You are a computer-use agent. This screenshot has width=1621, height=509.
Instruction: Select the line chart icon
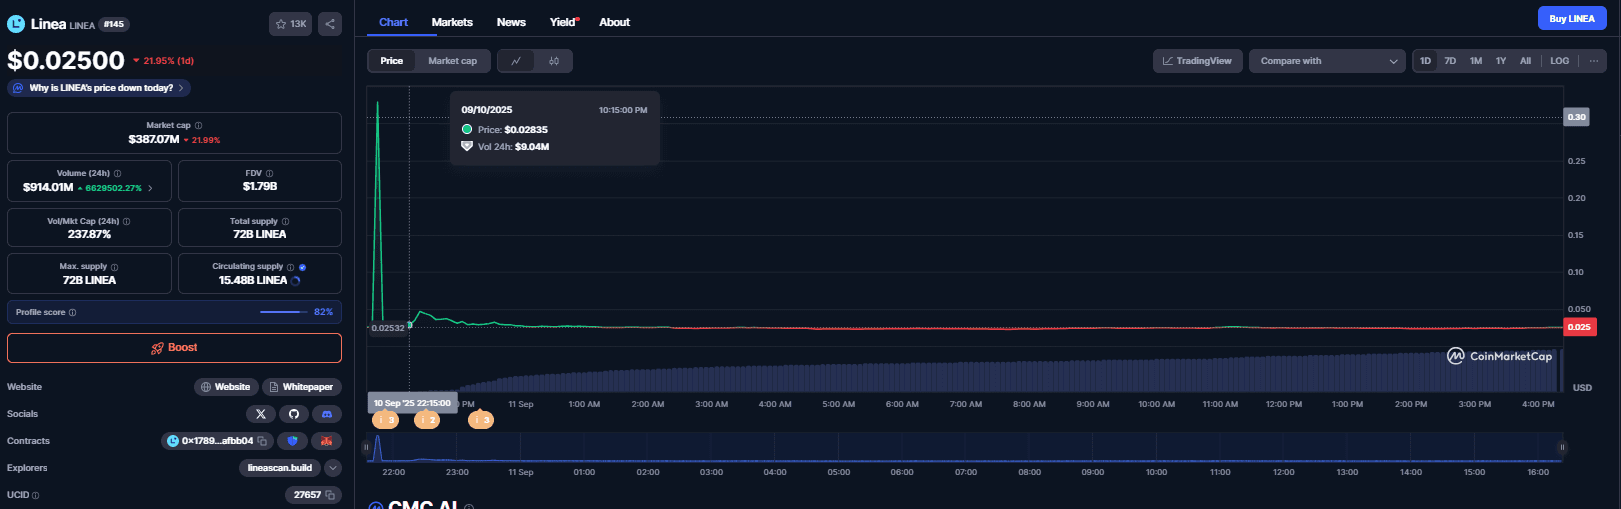516,61
